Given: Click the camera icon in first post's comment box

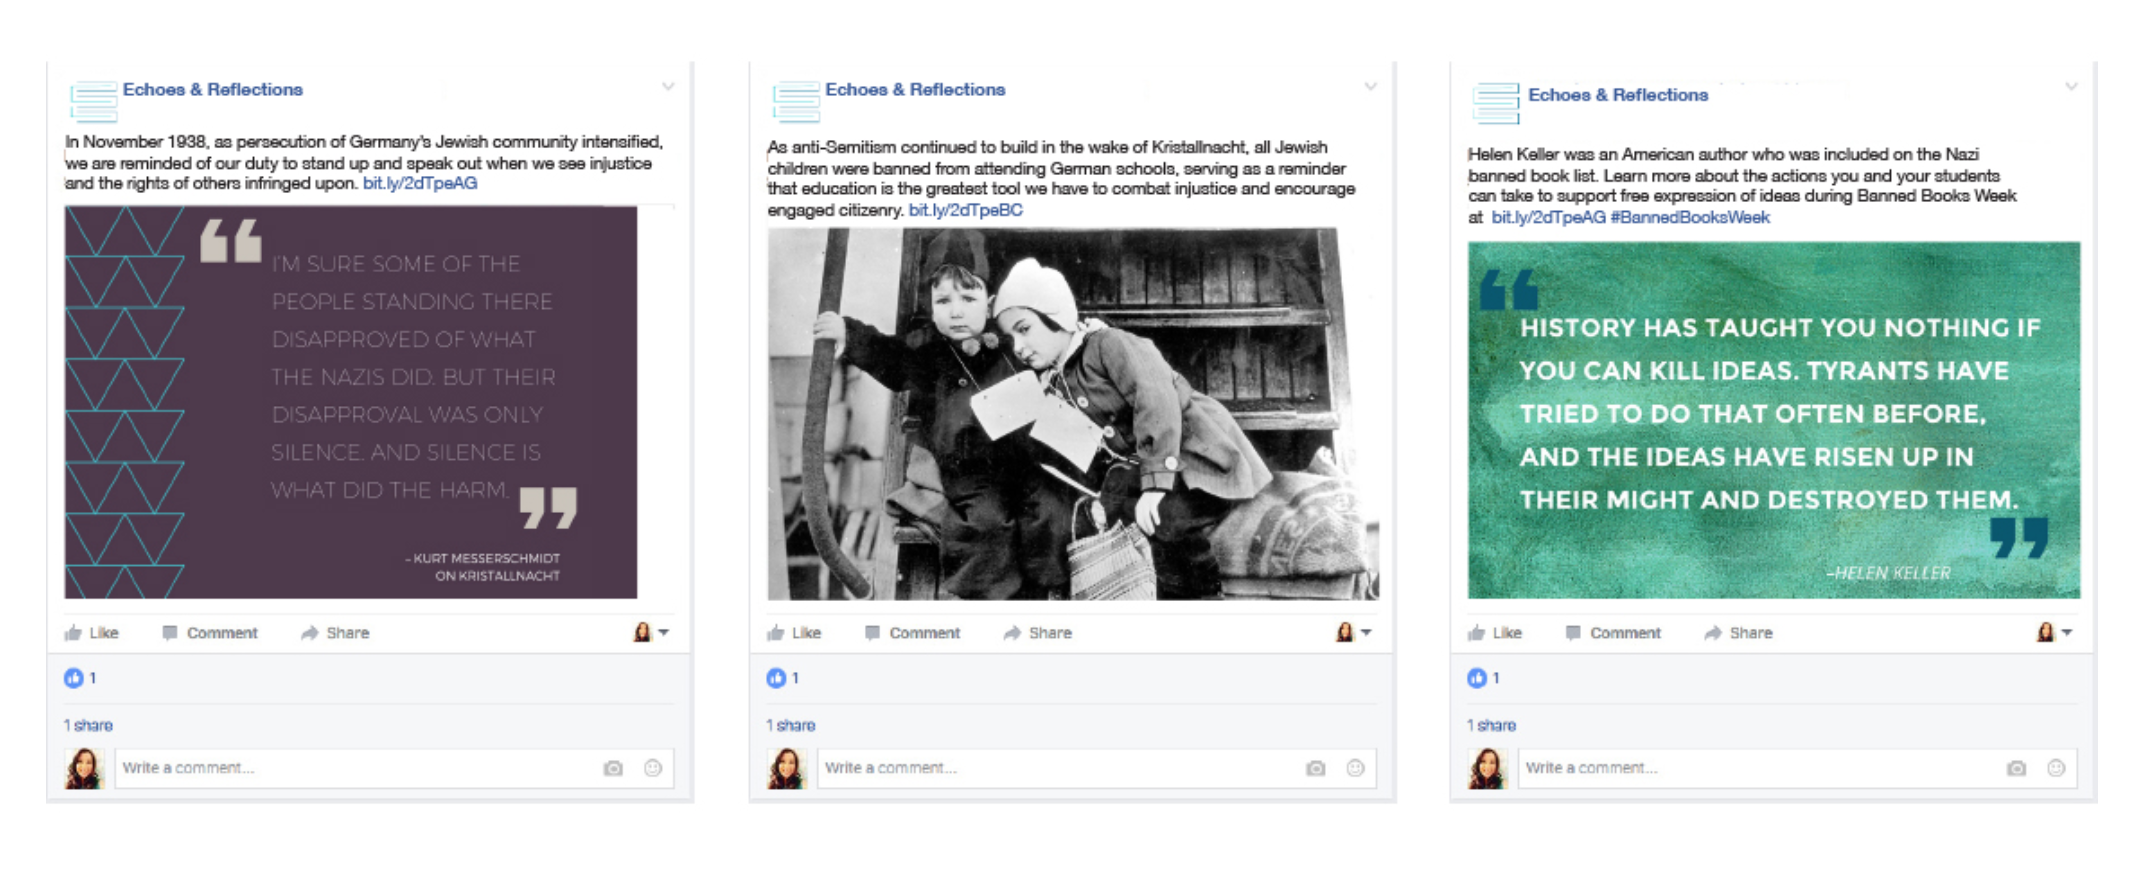Looking at the screenshot, I should (x=613, y=768).
